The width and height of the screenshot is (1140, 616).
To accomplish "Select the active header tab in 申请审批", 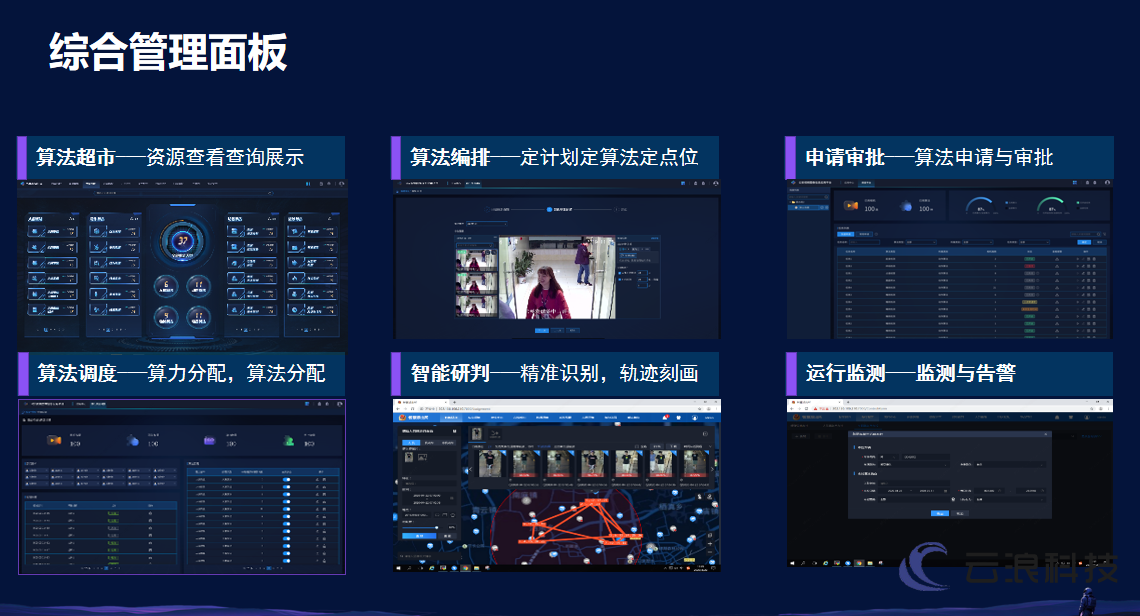I will click(x=867, y=183).
